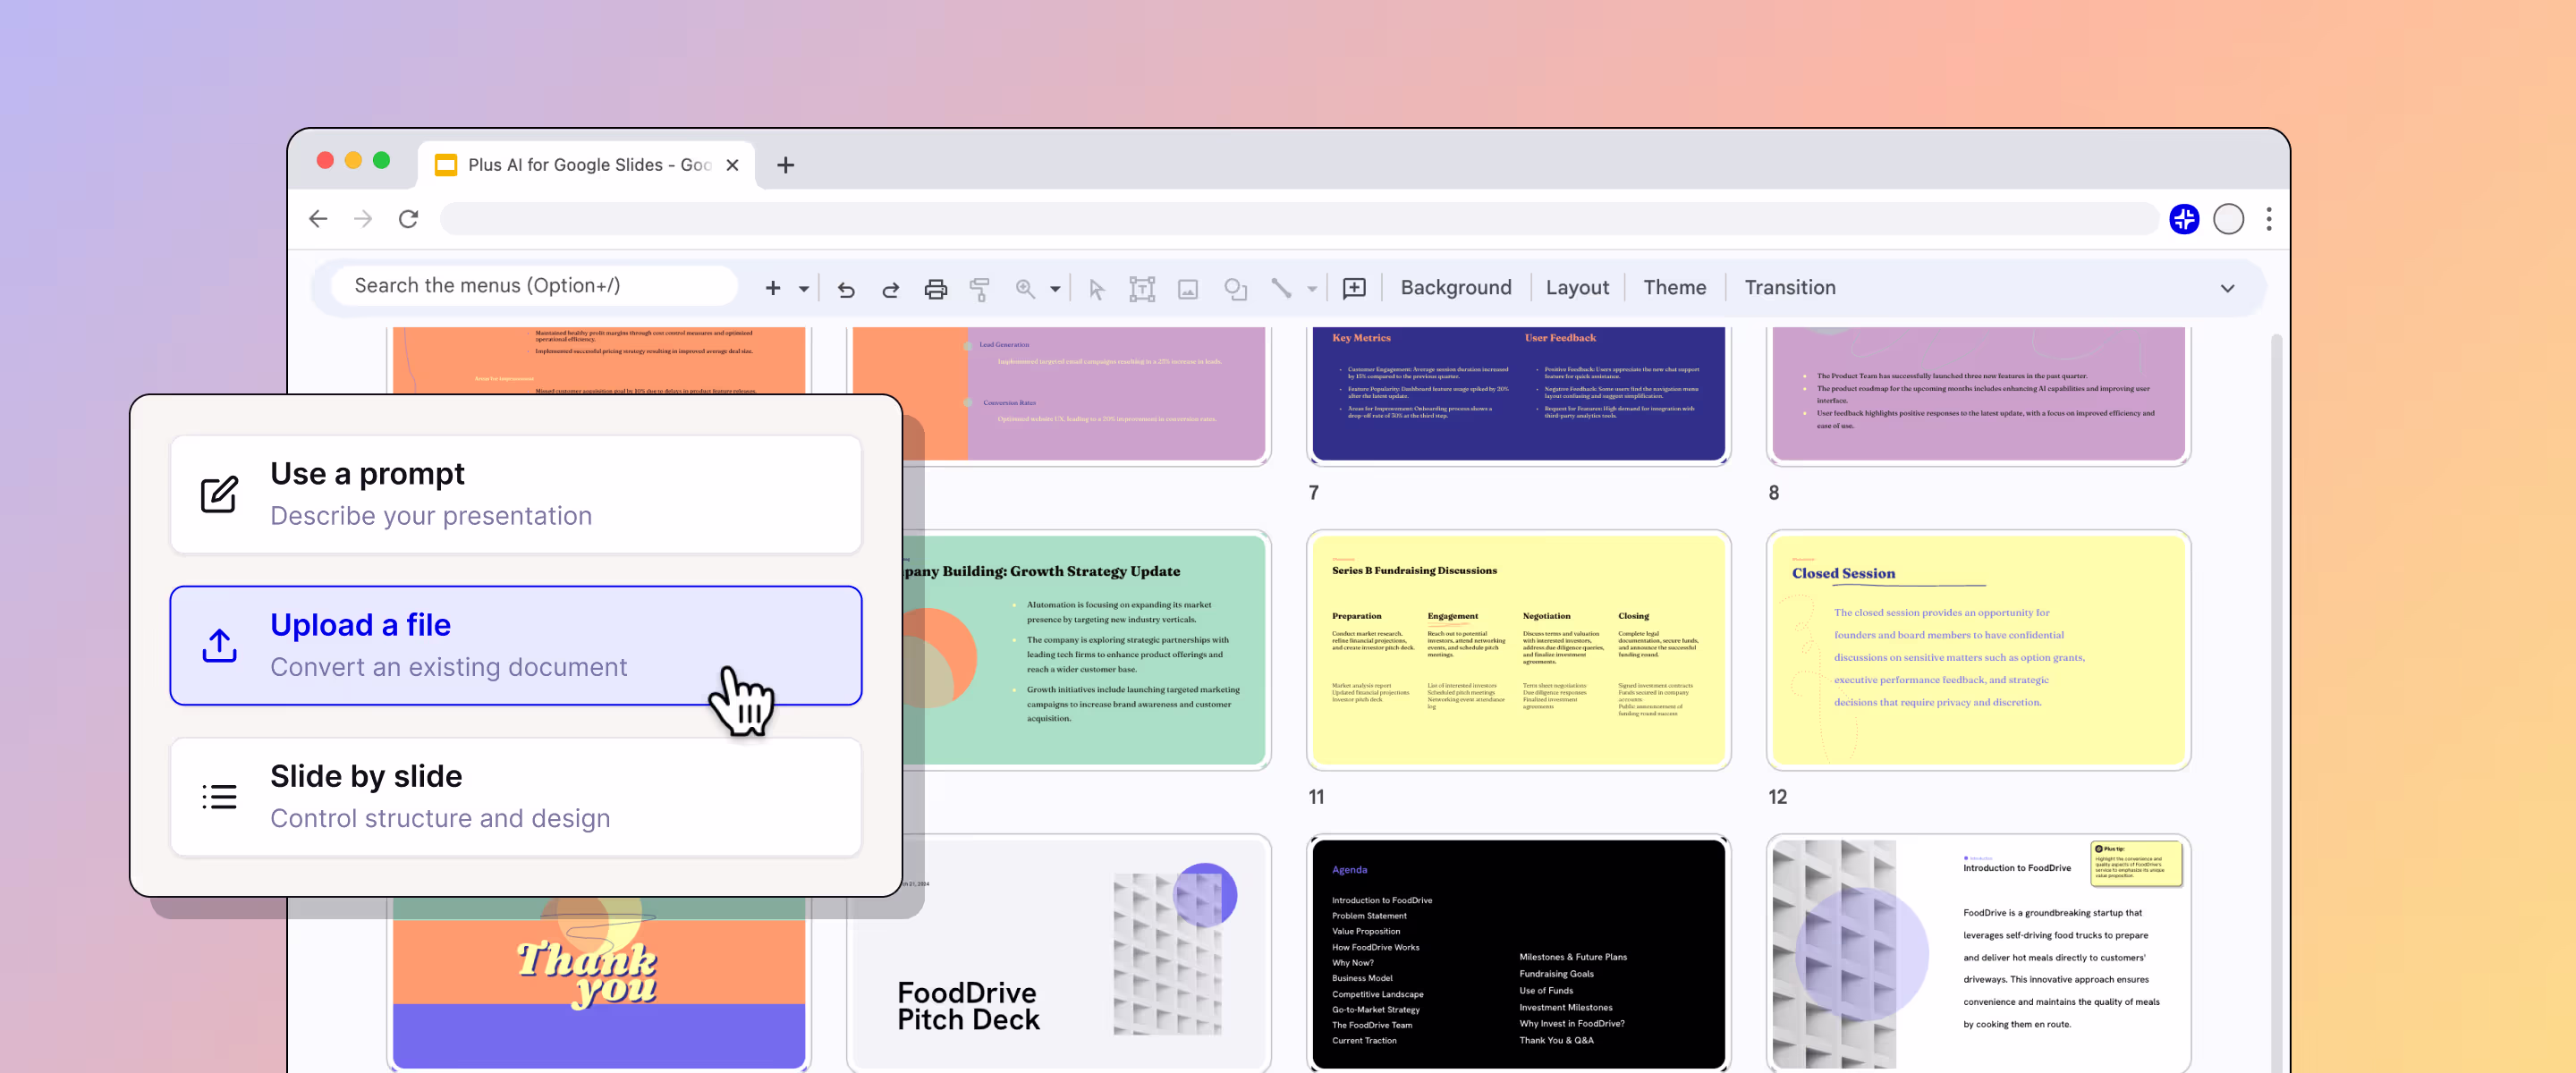2576x1073 pixels.
Task: Select the FoodDrive Pitch Deck slide
Action: coord(1059,954)
